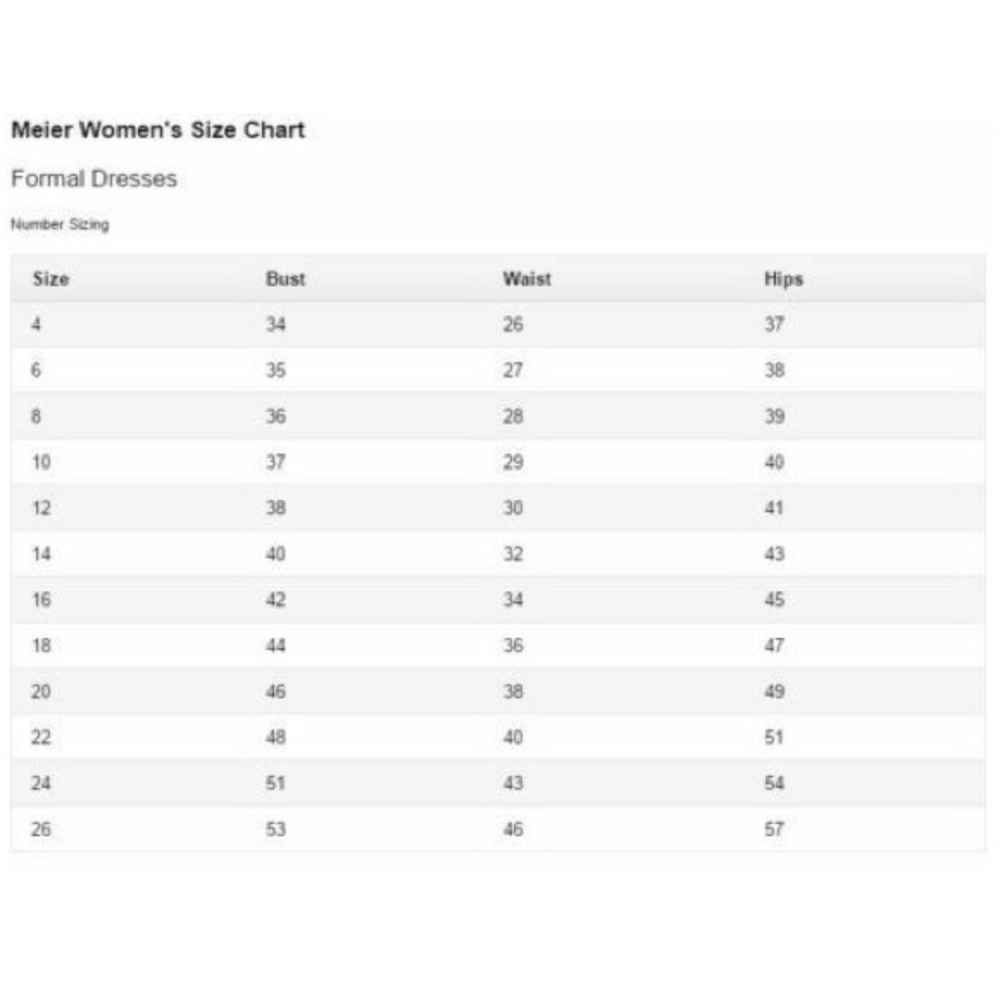Click the size 12 row label
The image size is (1000, 1000).
click(x=41, y=508)
